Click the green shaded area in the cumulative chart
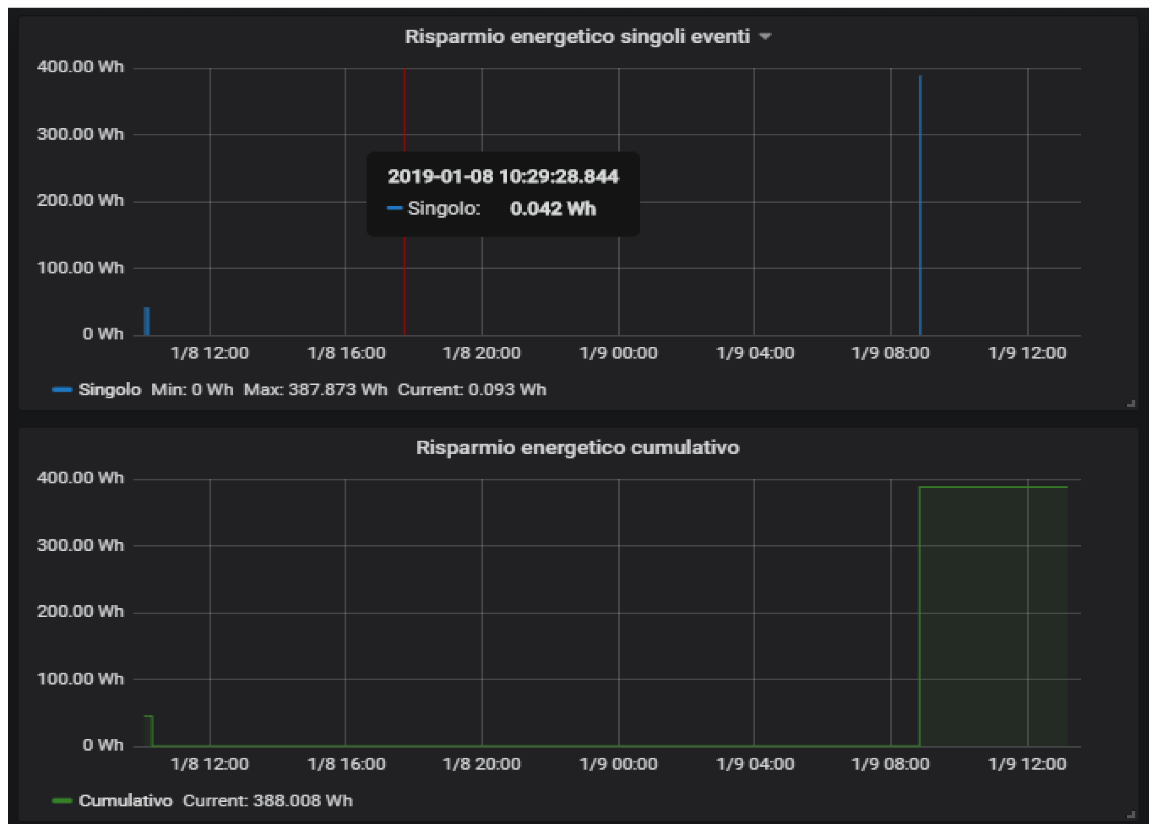Viewport: 1156px width, 834px height. coord(993,620)
